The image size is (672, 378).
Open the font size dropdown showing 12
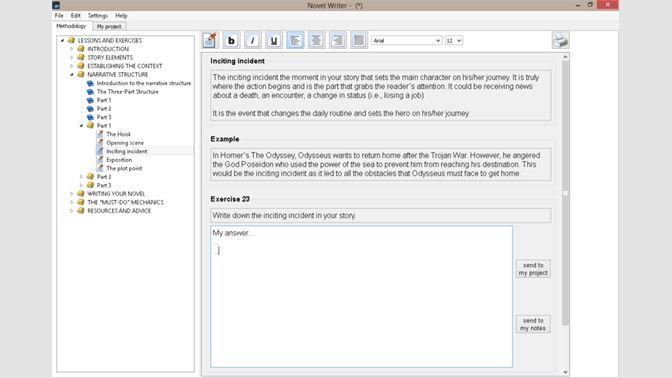(x=453, y=40)
